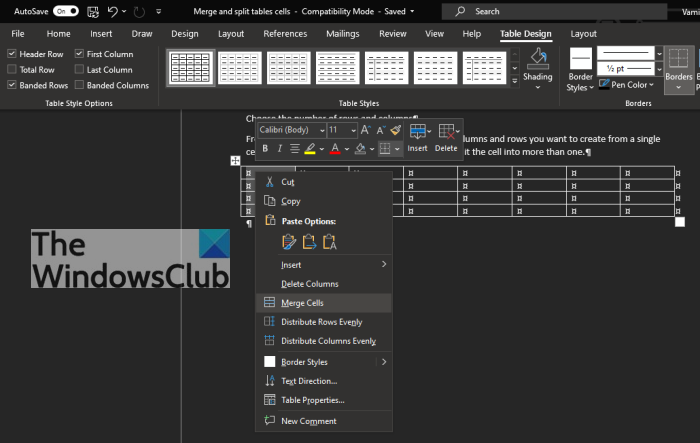This screenshot has width=700, height=443.
Task: Click the Save icon in title bar
Action: (x=94, y=11)
